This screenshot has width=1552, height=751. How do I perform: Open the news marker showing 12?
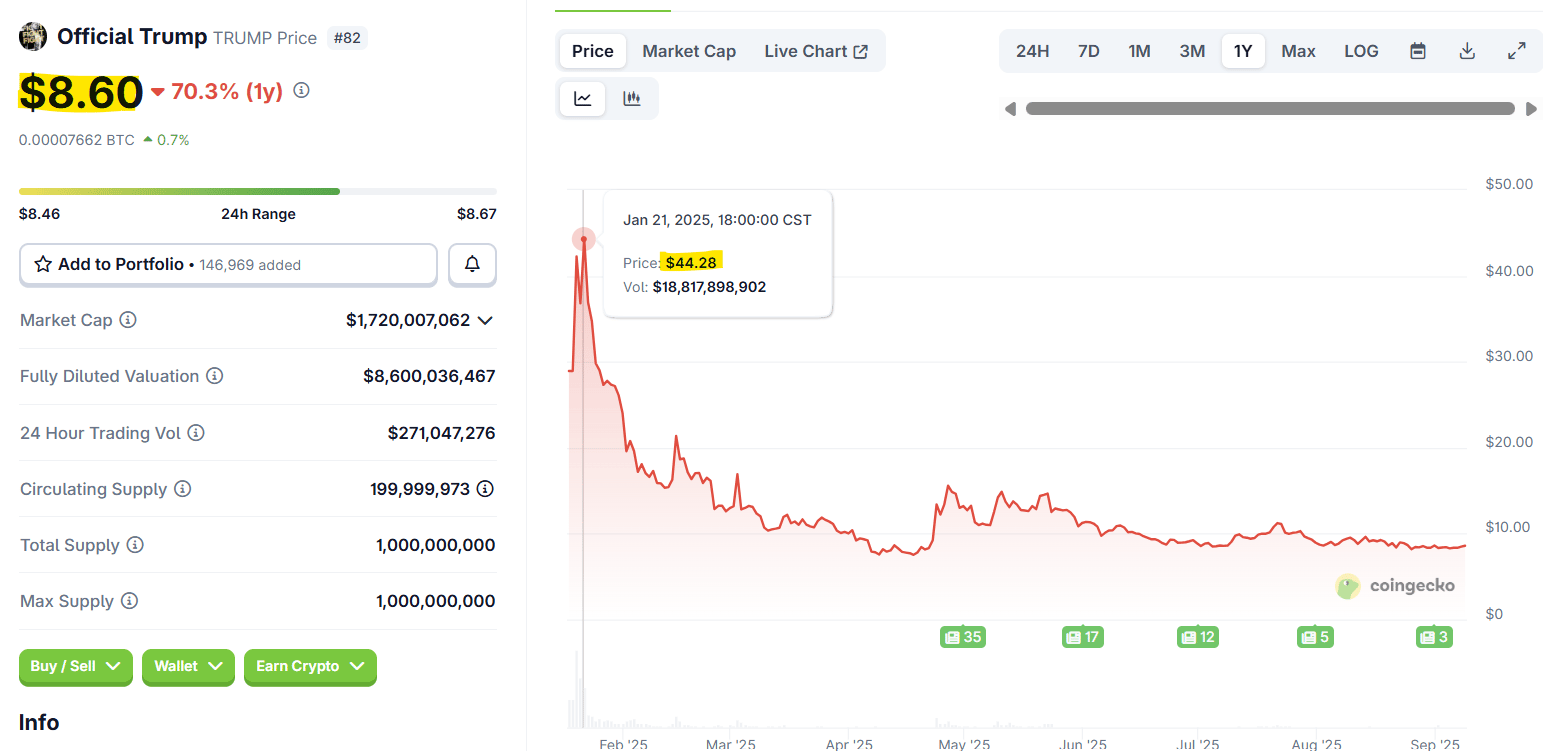coord(1197,637)
